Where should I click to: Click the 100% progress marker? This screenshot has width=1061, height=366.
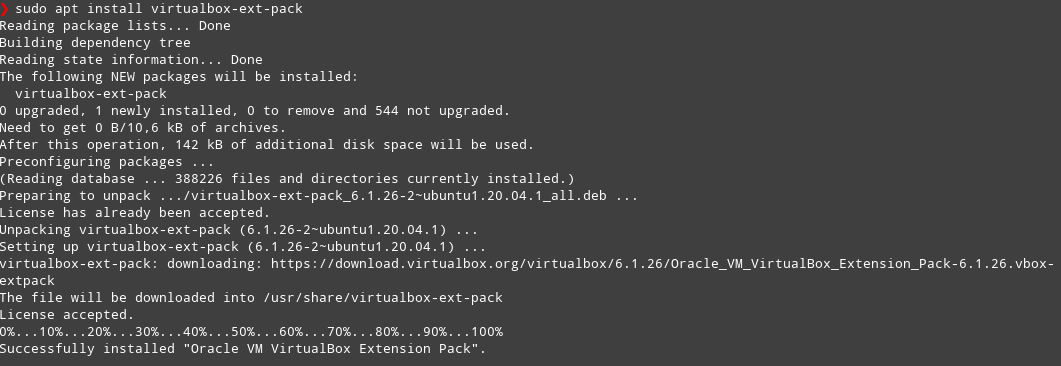point(487,332)
